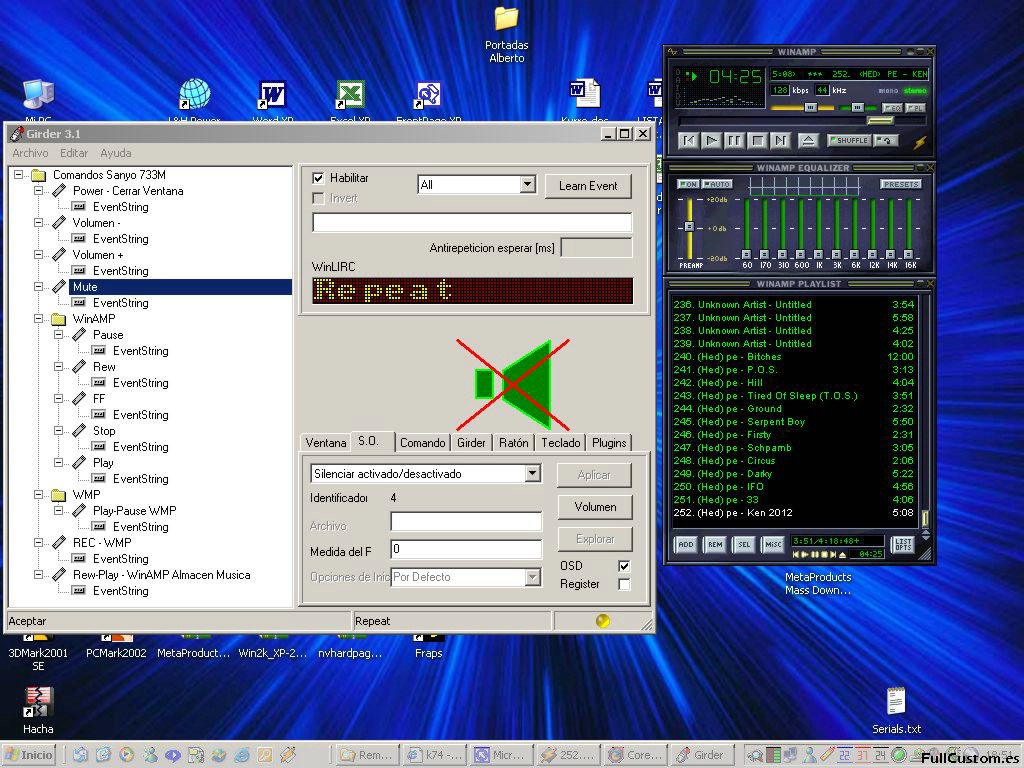Screen dimensions: 1024x768
Task: Open the All device dropdown
Action: coord(528,185)
